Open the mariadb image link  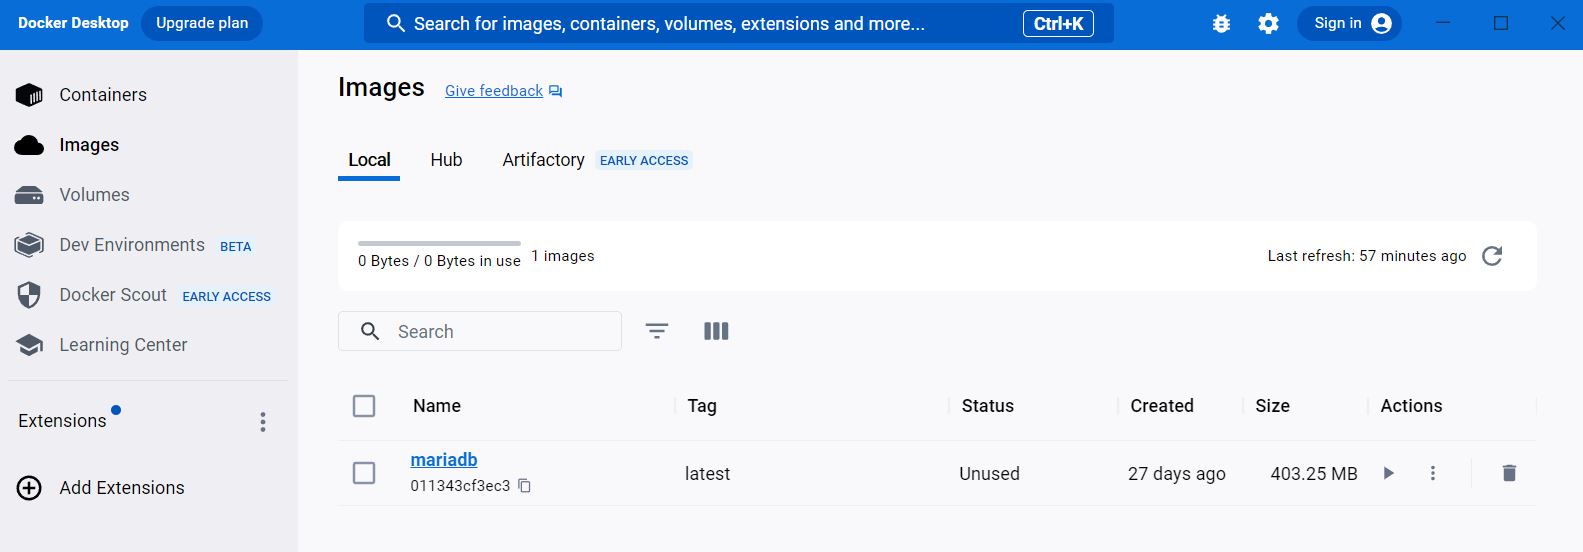click(x=444, y=460)
